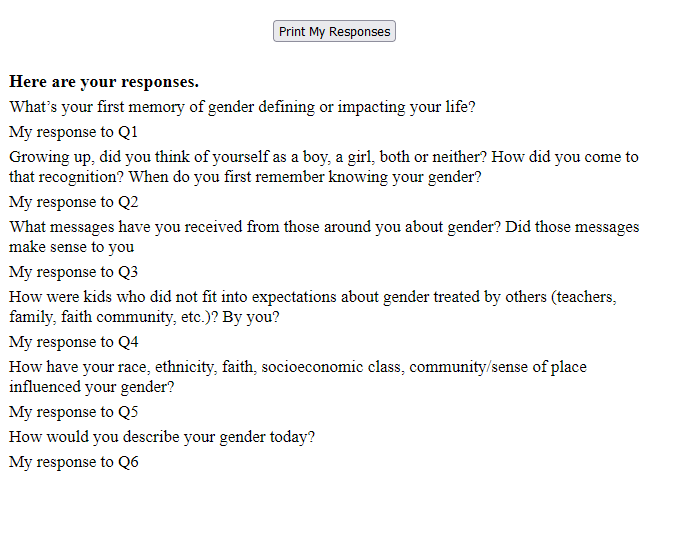Click the text 'By you?'
The height and width of the screenshot is (536, 689).
[x=250, y=317]
